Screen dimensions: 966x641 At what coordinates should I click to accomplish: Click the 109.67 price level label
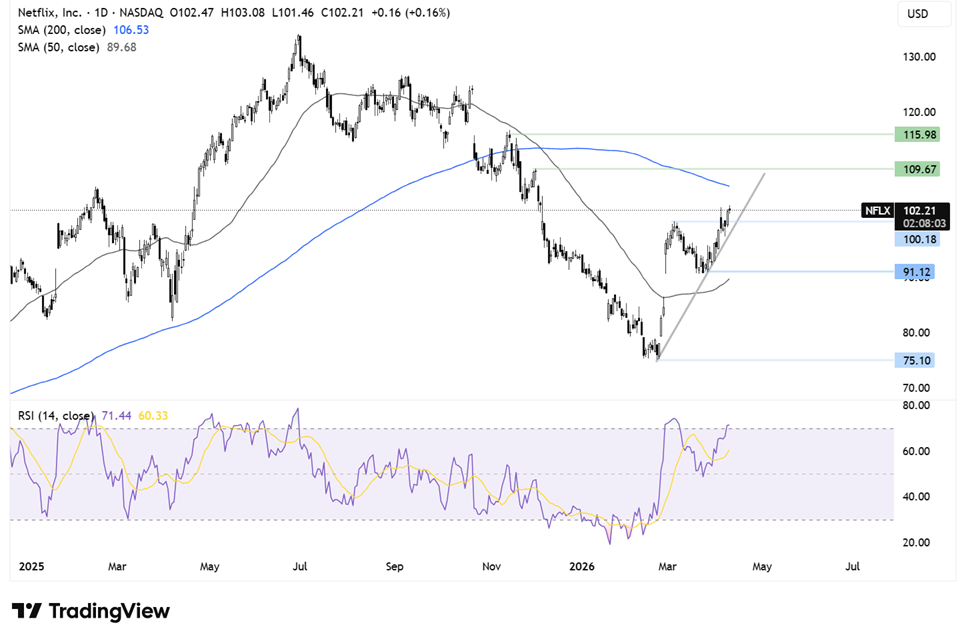pyautogui.click(x=917, y=170)
